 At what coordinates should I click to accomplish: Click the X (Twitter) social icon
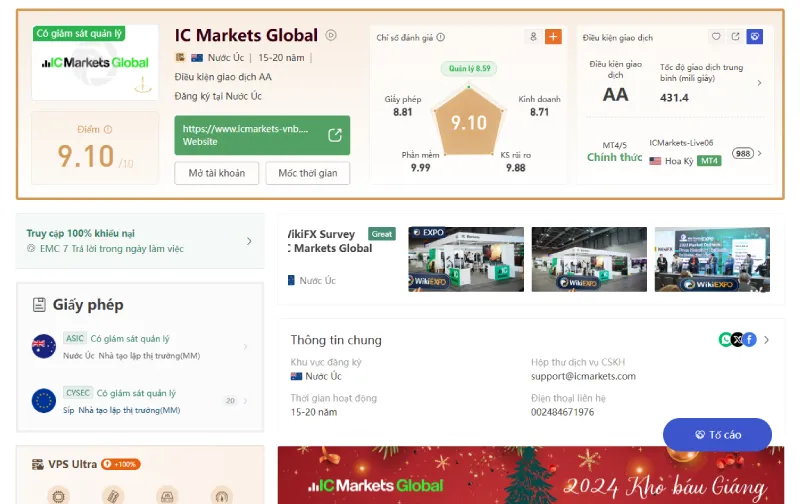click(737, 339)
